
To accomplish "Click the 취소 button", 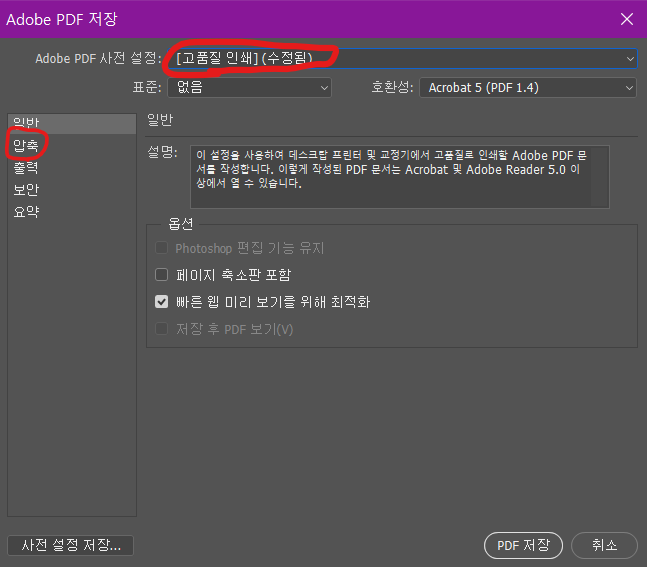I will click(x=604, y=546).
